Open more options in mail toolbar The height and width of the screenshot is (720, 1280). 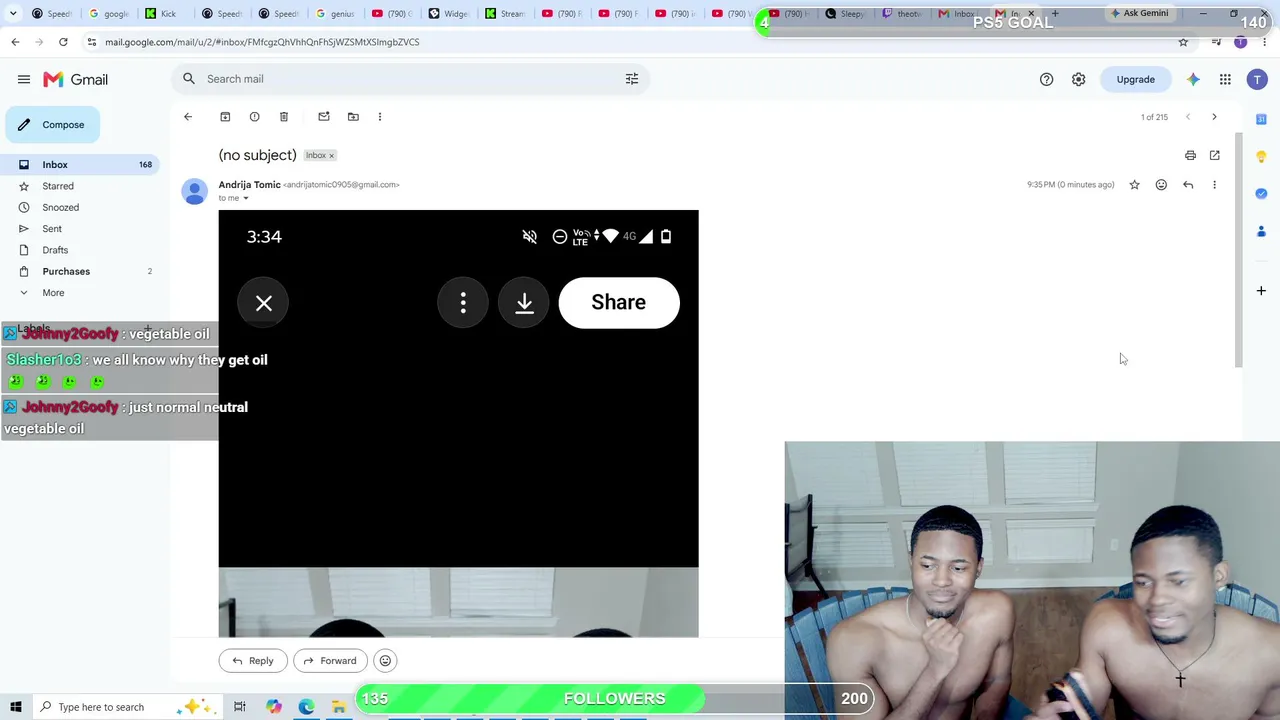click(380, 117)
